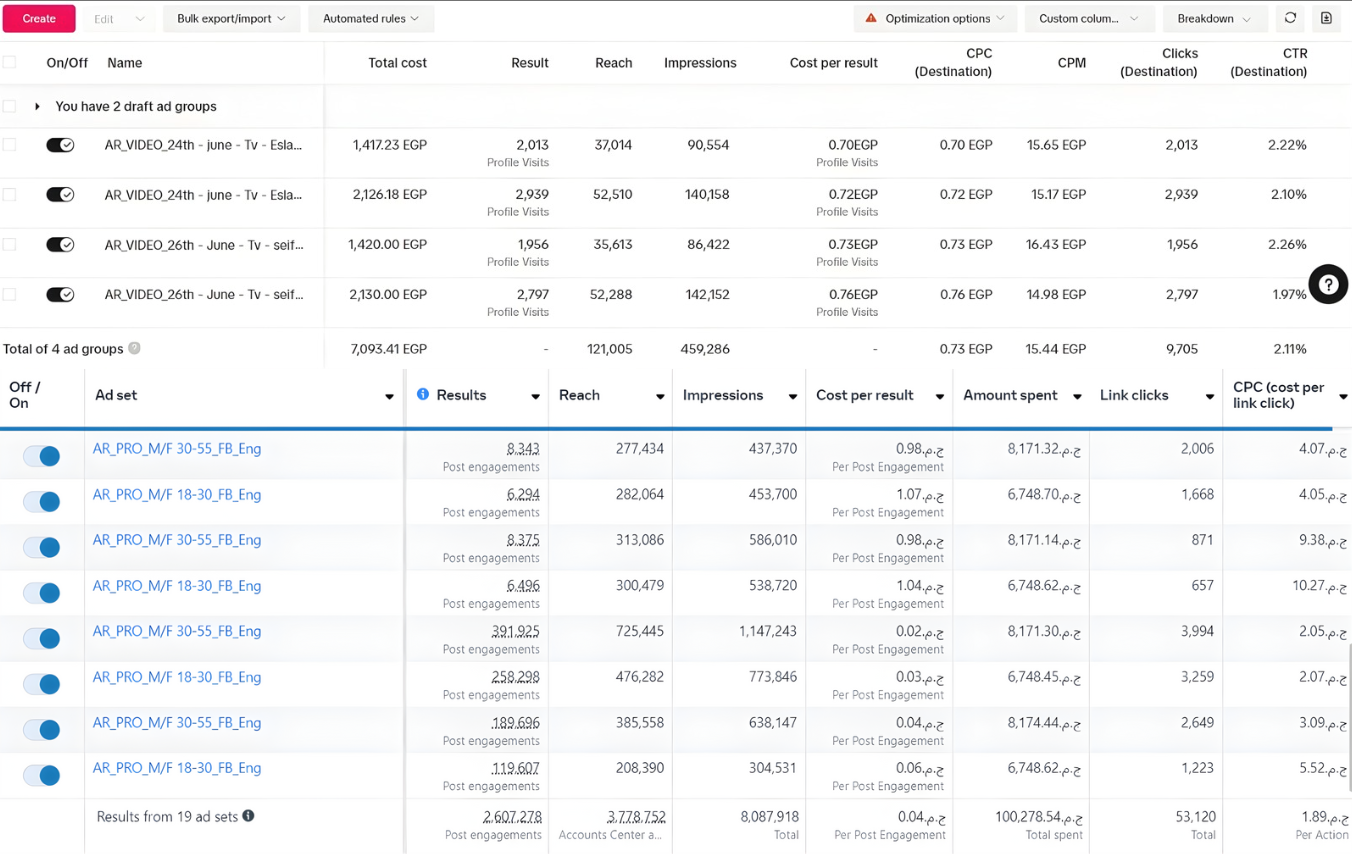Open the Custom columns dropdown
The height and width of the screenshot is (854, 1352).
coord(1088,19)
